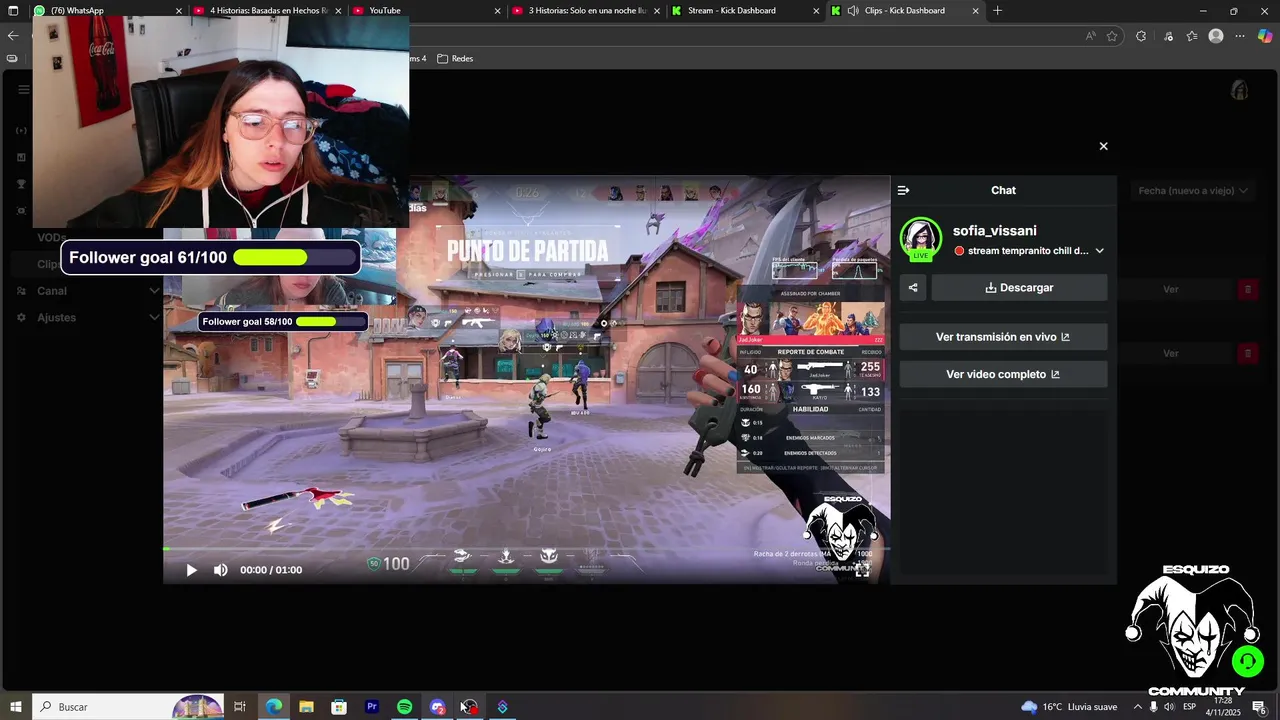
Task: Switch to the 4 Historias YouTube tab
Action: pos(268,11)
